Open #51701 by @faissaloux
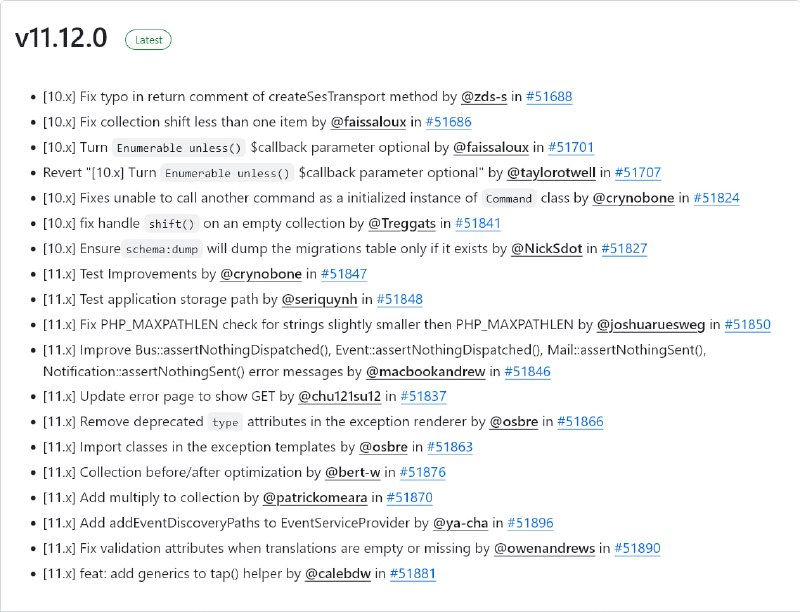 (571, 147)
